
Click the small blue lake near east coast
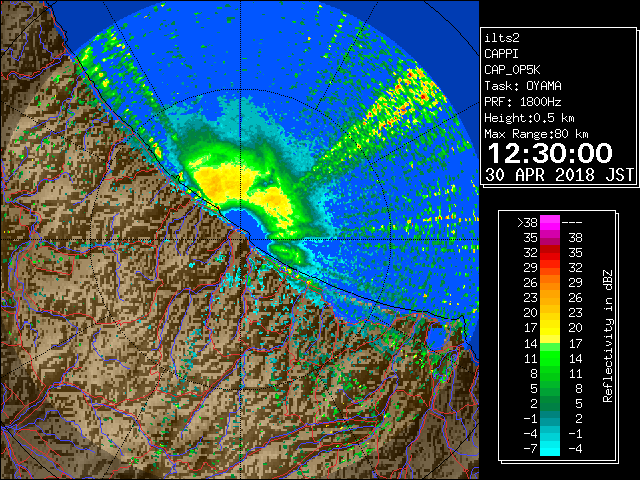coord(437,338)
